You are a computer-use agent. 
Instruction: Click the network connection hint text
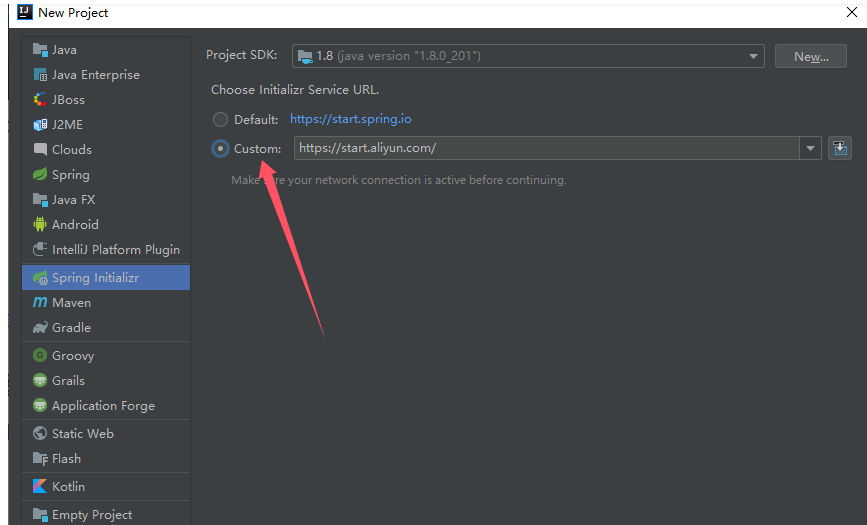pos(399,180)
